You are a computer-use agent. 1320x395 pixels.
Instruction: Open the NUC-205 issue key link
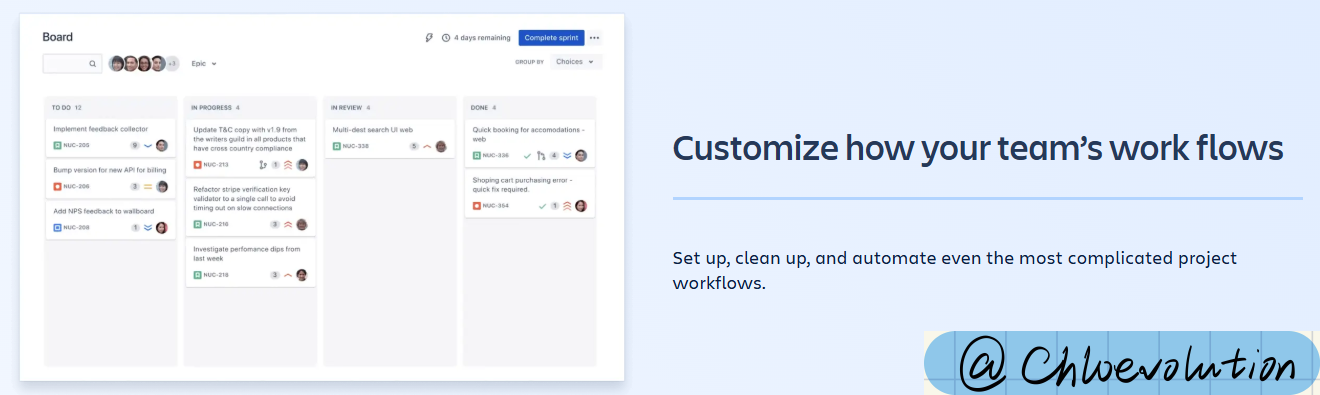pos(76,145)
